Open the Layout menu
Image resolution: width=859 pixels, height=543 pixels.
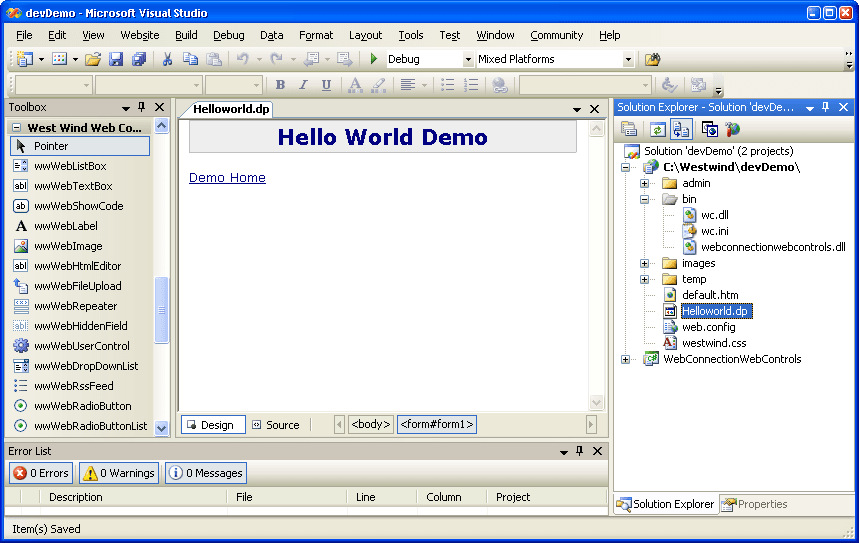coord(365,35)
